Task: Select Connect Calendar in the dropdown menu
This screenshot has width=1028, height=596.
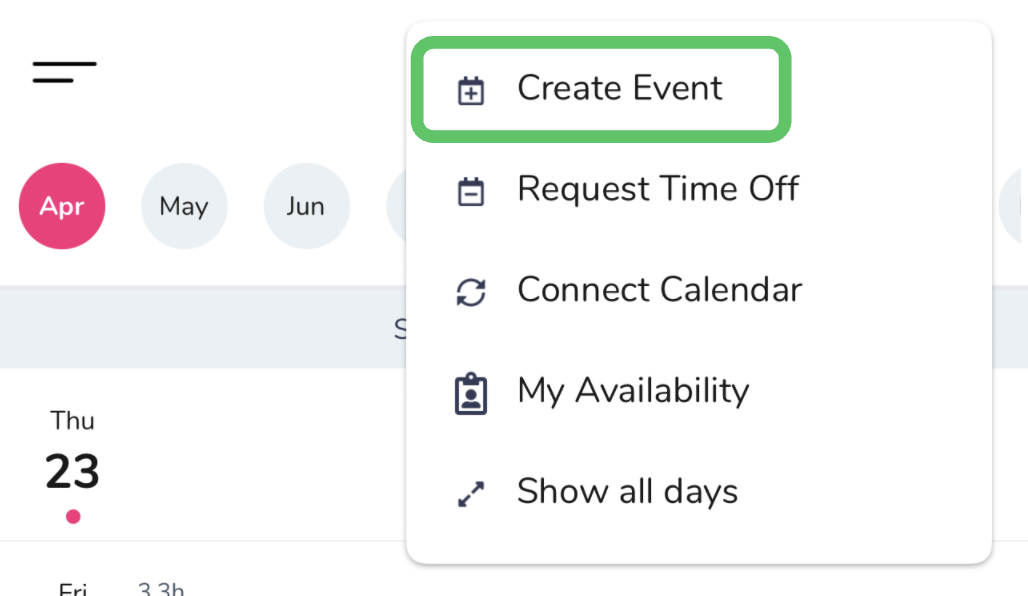Action: pos(659,290)
